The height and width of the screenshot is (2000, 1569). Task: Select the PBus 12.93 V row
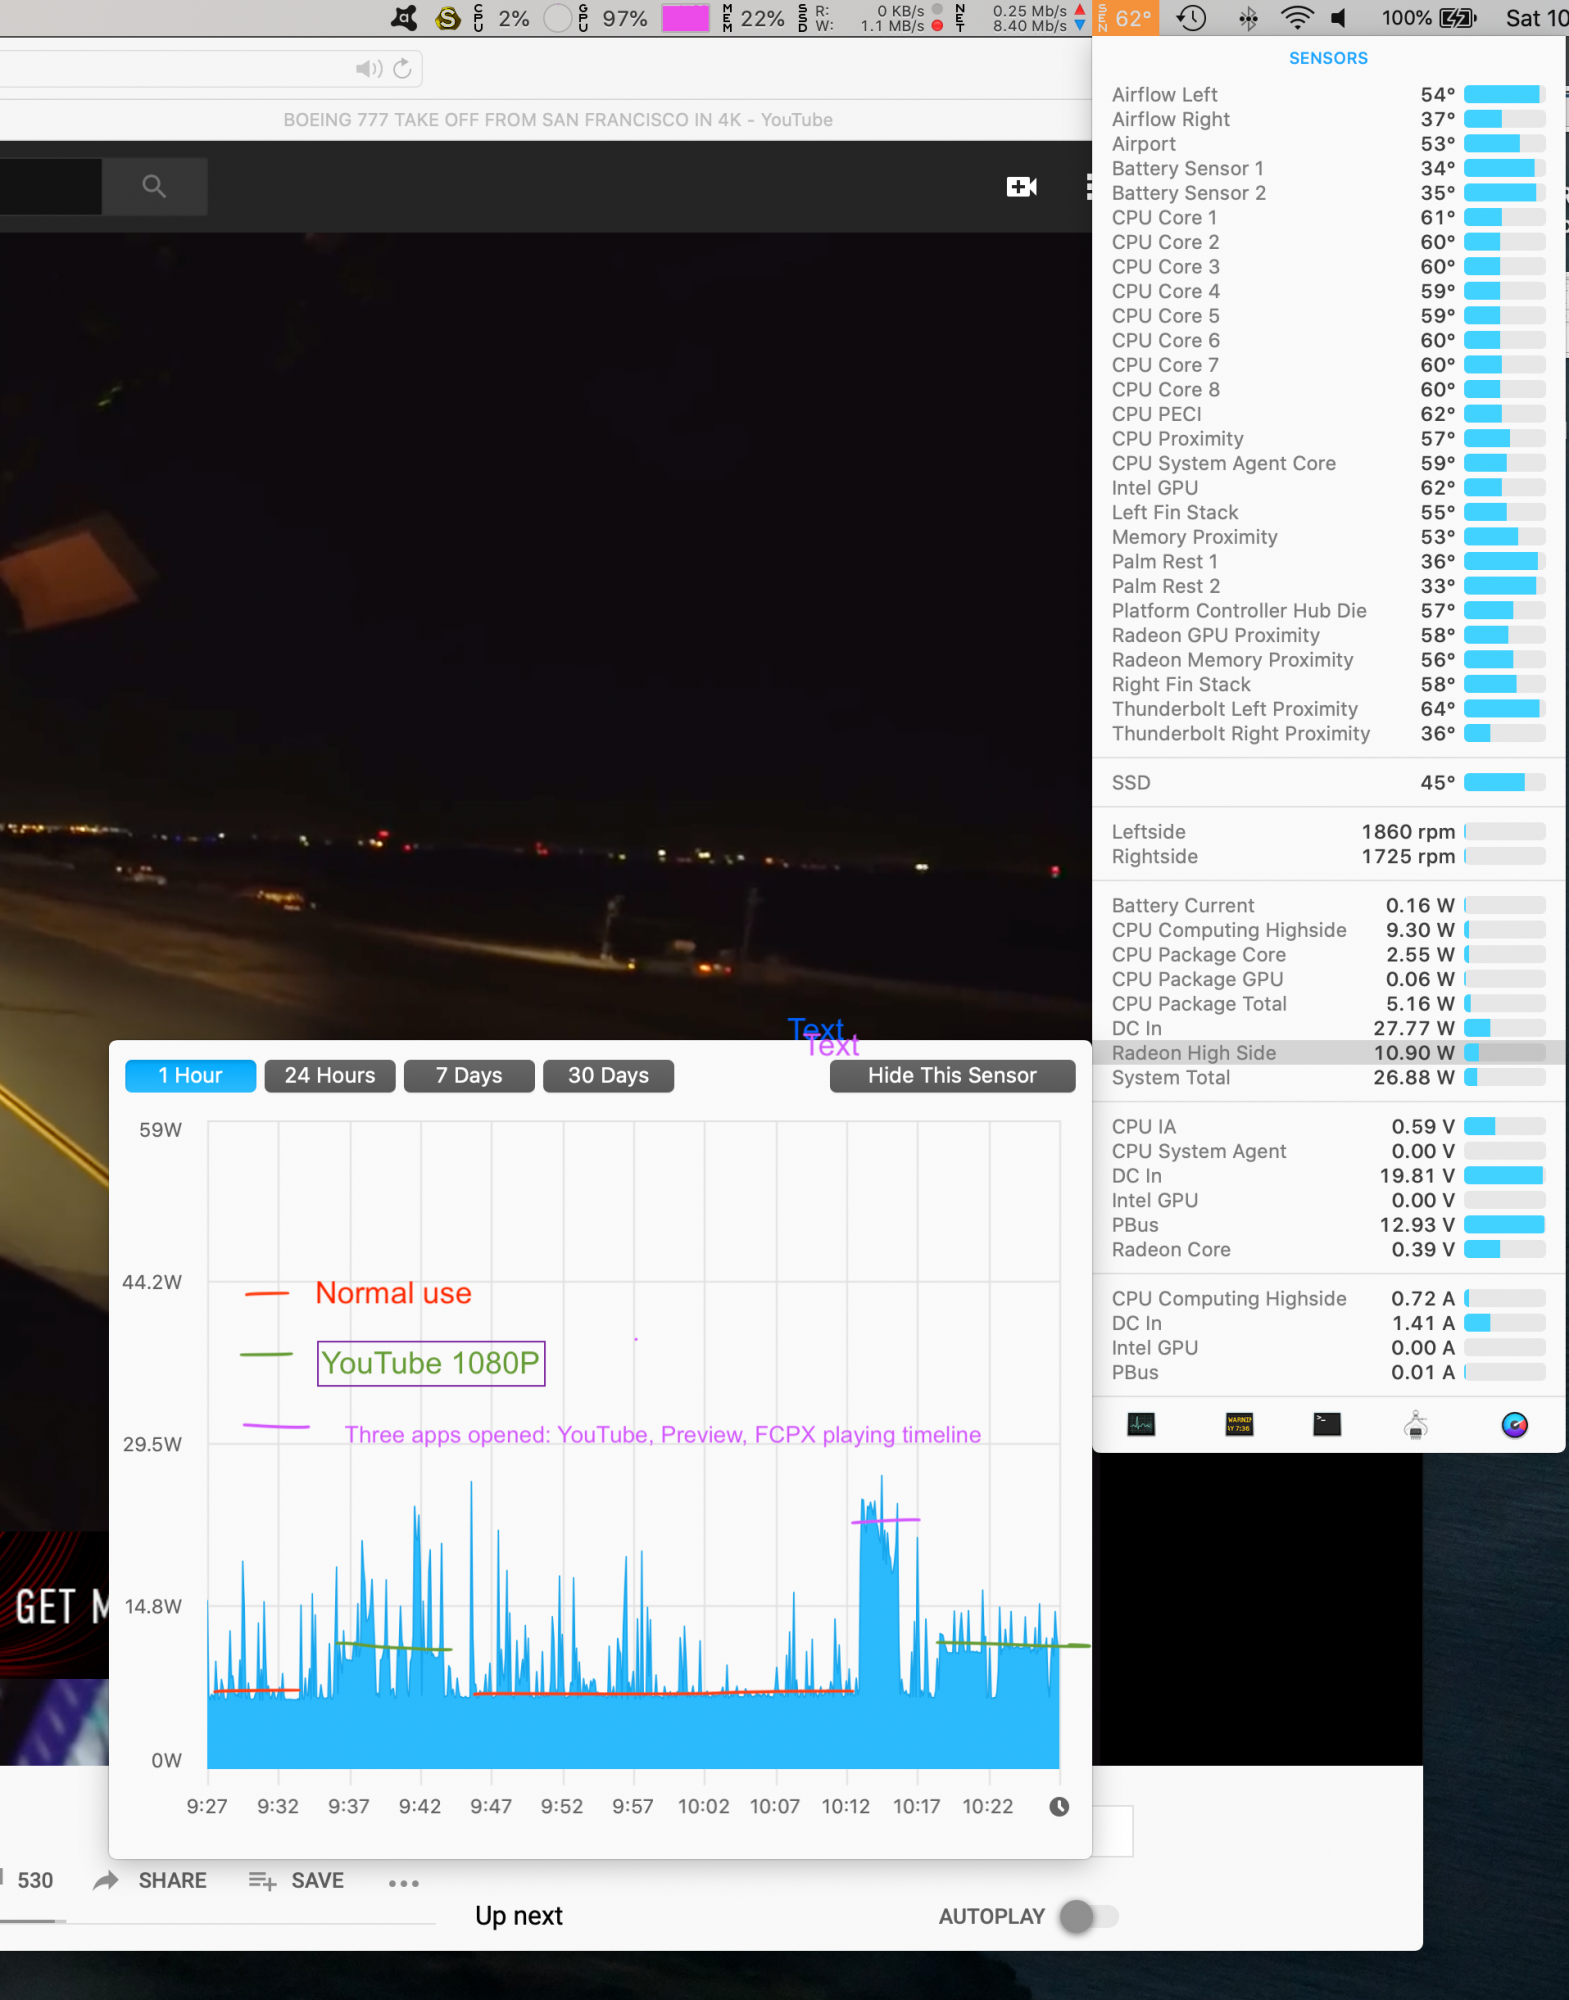pos(1328,1224)
